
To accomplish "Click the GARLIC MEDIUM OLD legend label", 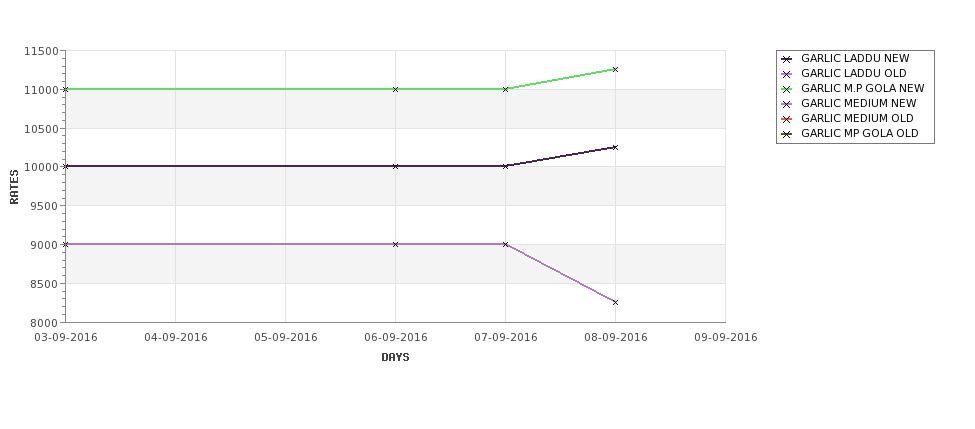I will click(x=857, y=118).
